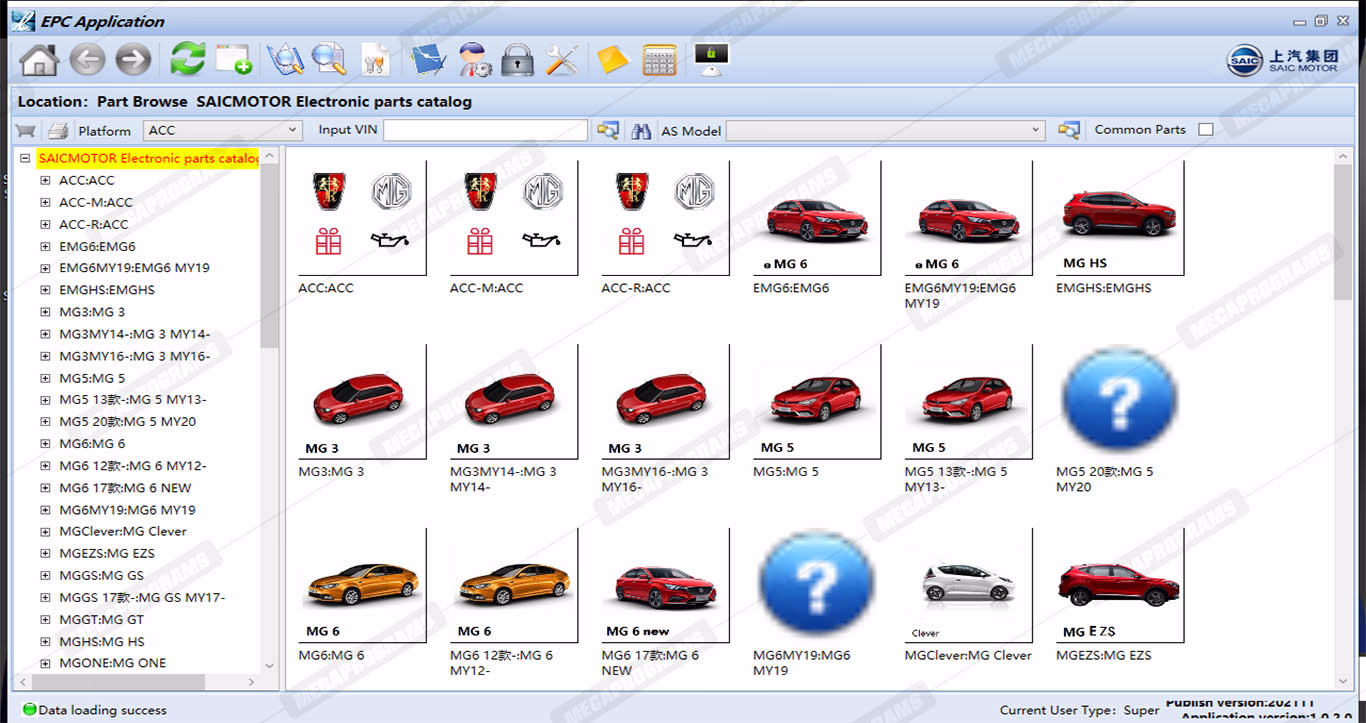Select MG3MY14-:MG 3 MY14- tree row

point(134,334)
